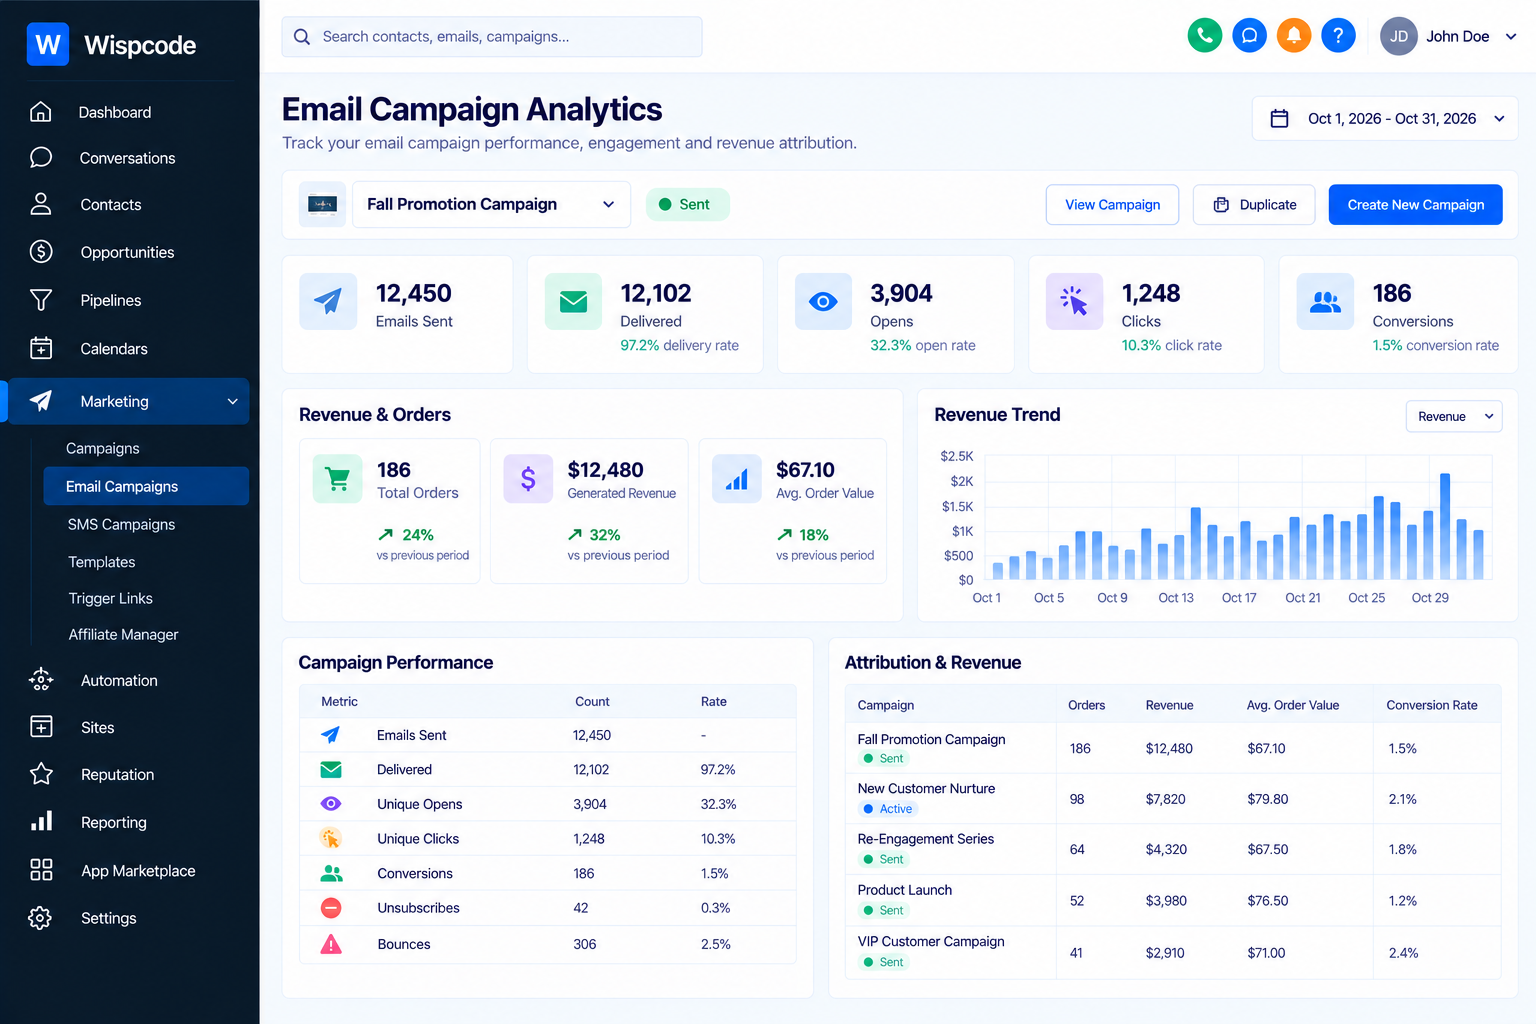Image resolution: width=1536 pixels, height=1024 pixels.
Task: Open the VIP Customer Campaign link
Action: tap(930, 941)
